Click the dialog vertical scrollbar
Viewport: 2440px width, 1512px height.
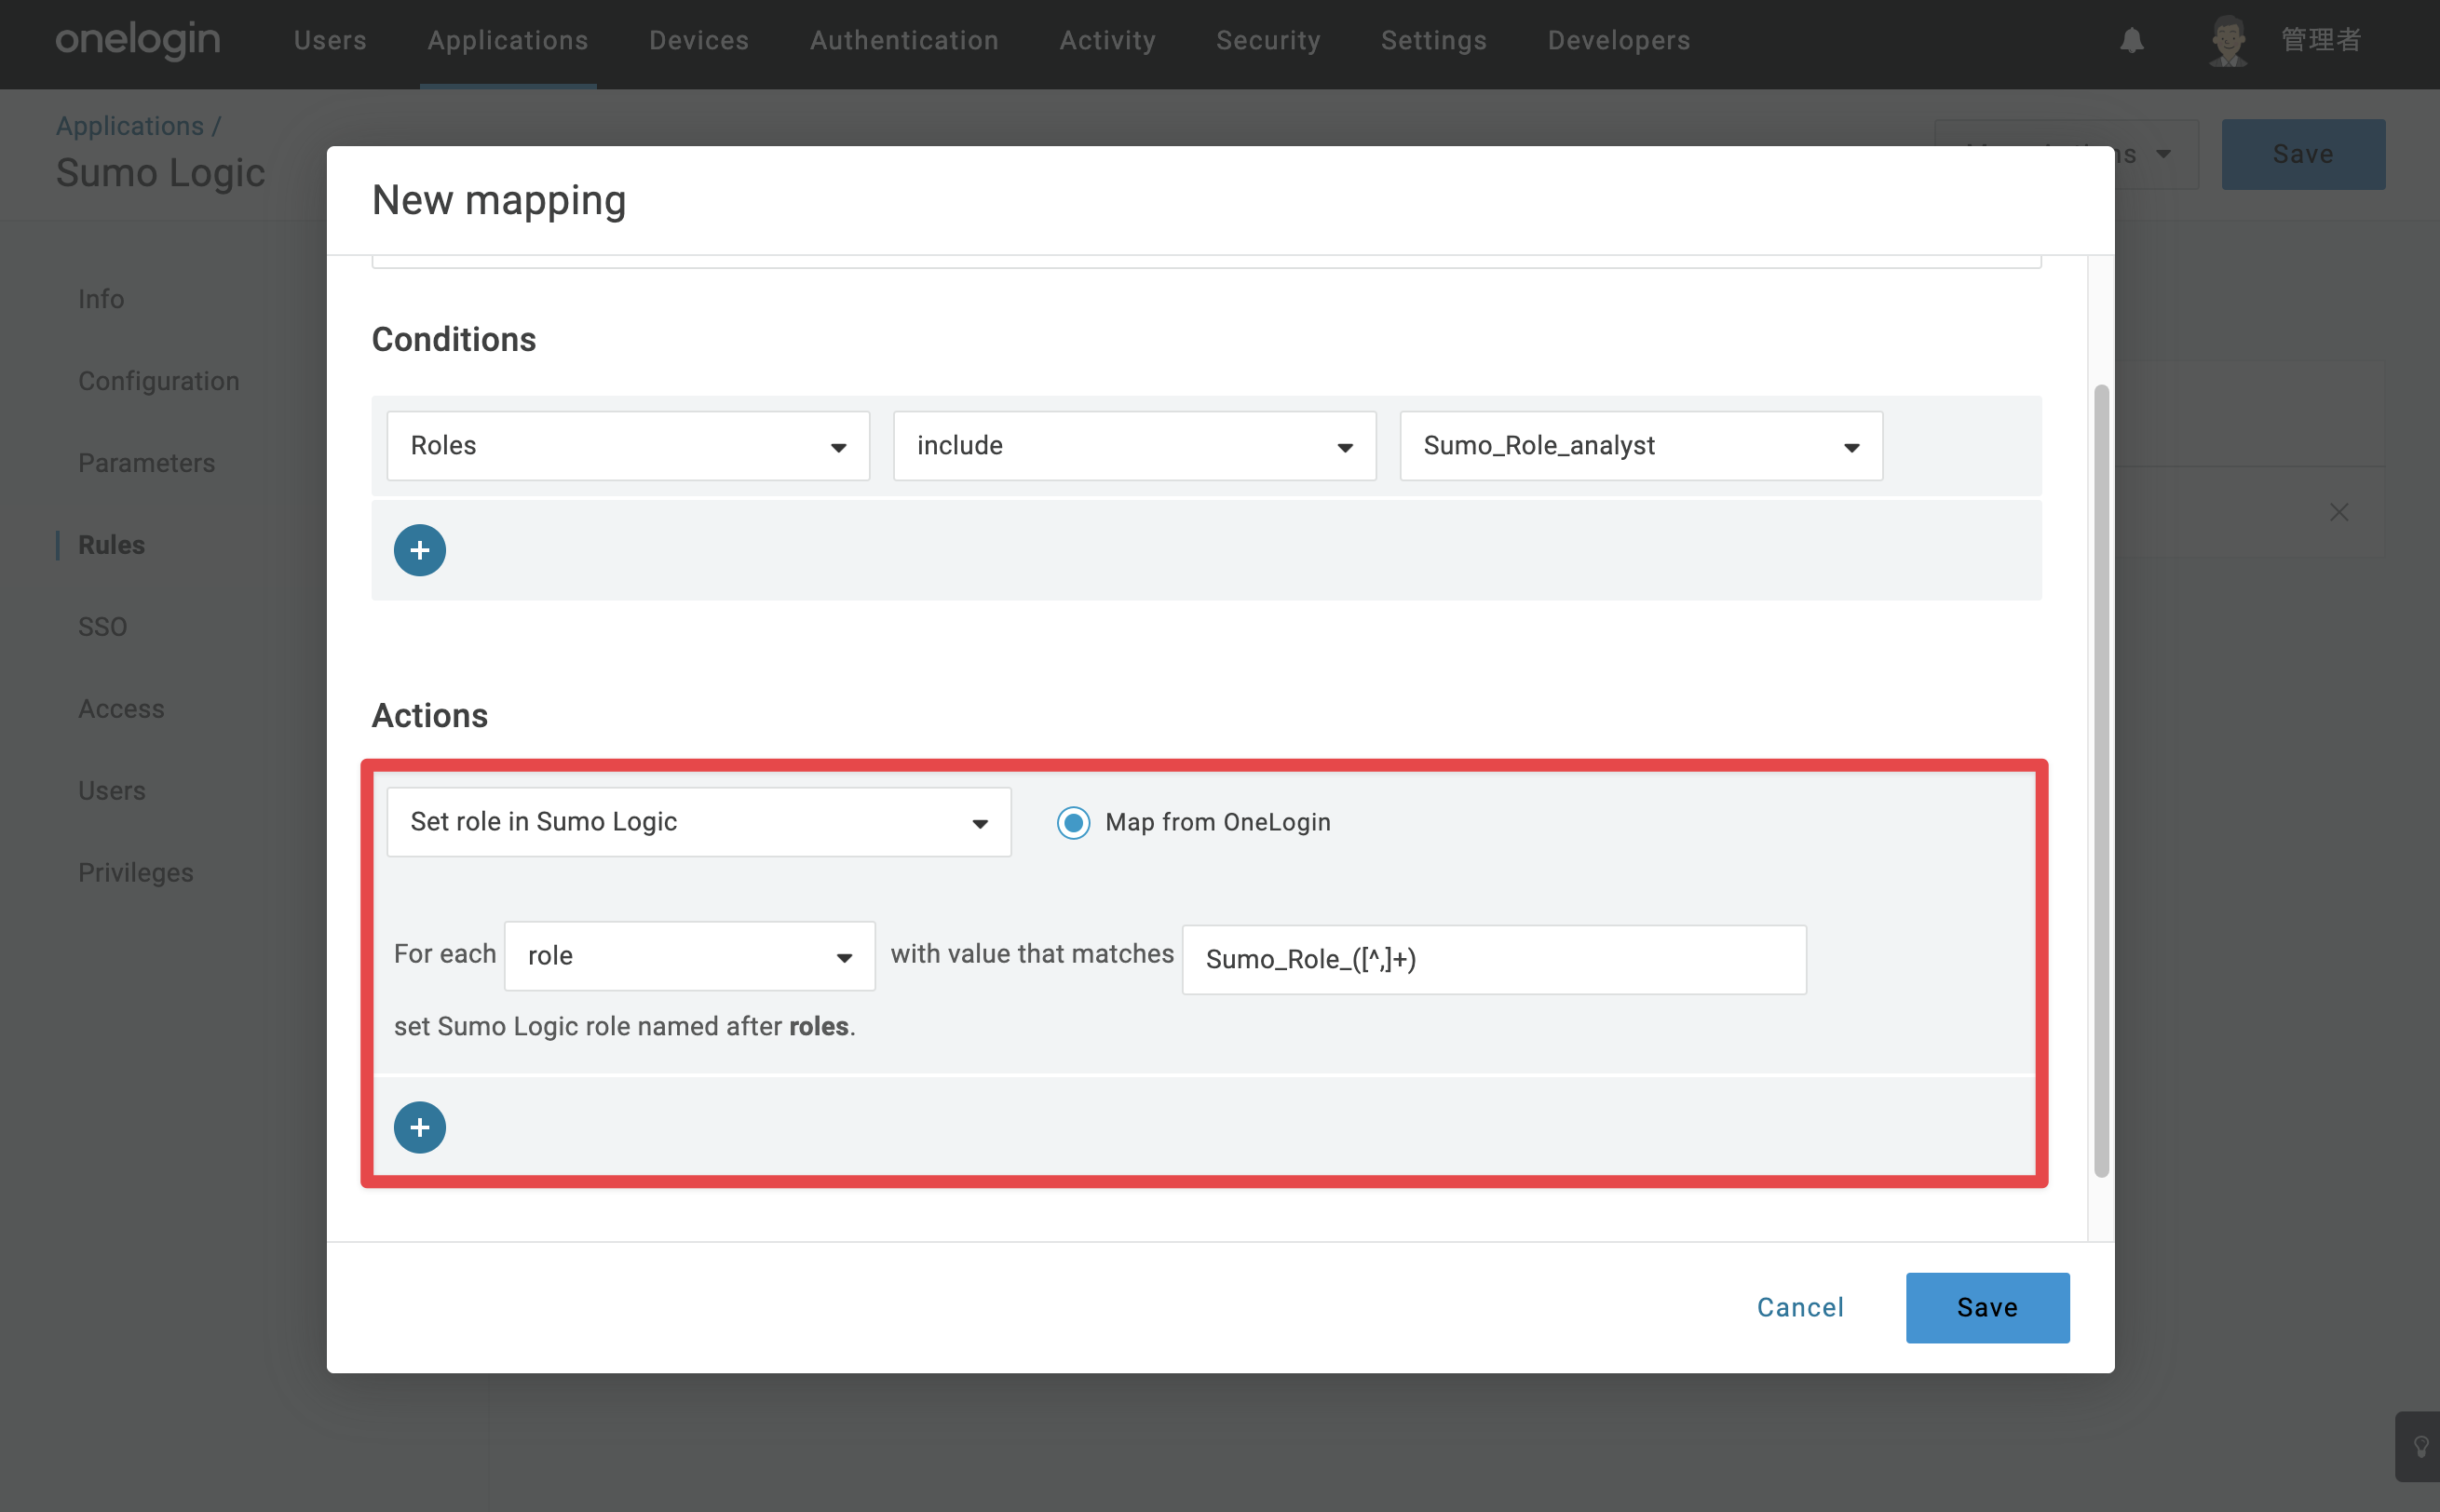point(2101,780)
